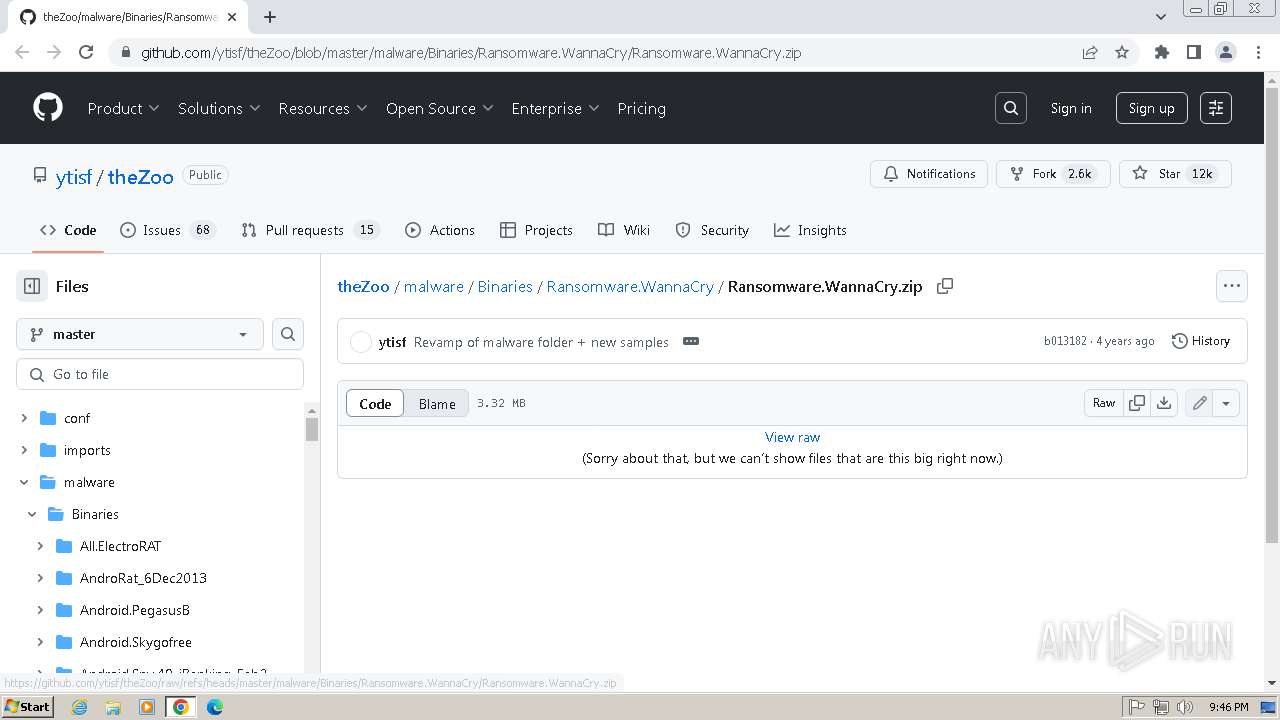Go back in Chrome
The height and width of the screenshot is (720, 1280).
point(22,52)
